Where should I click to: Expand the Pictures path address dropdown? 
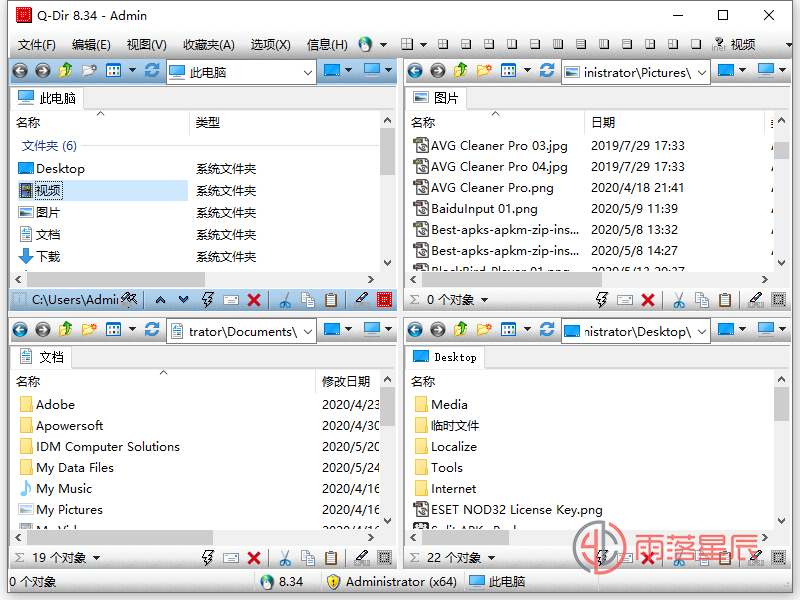coord(702,72)
